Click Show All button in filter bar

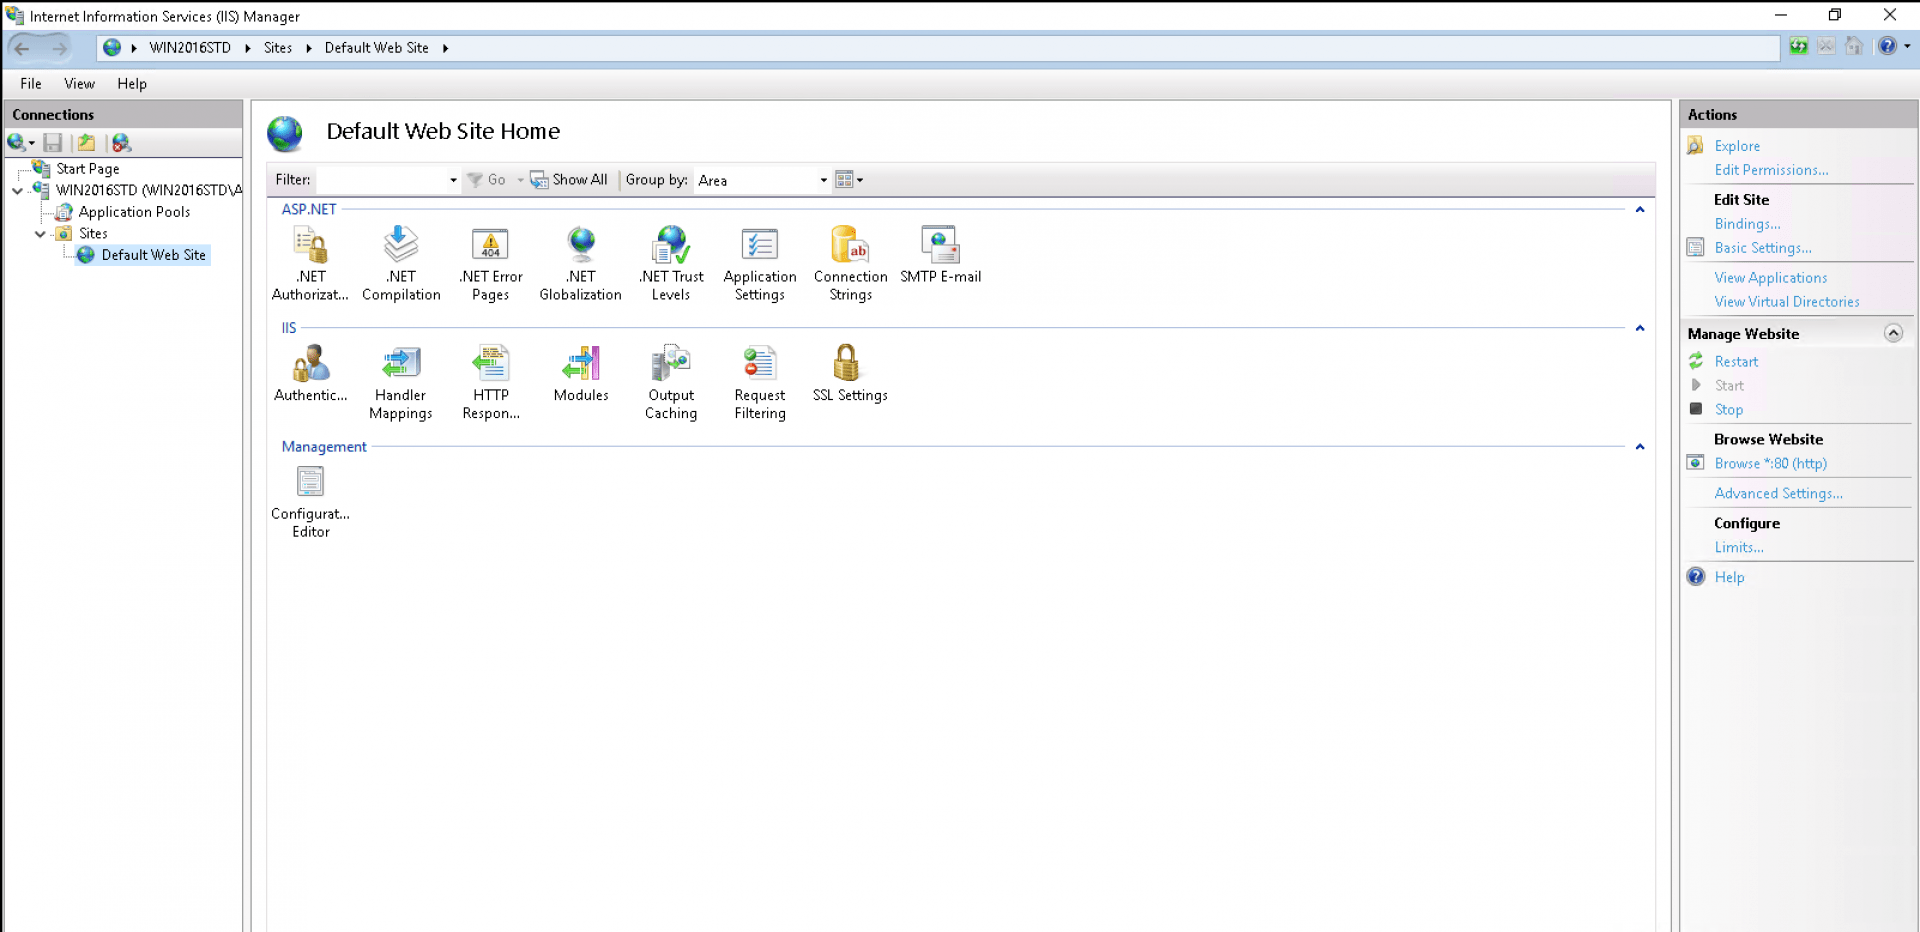point(569,180)
